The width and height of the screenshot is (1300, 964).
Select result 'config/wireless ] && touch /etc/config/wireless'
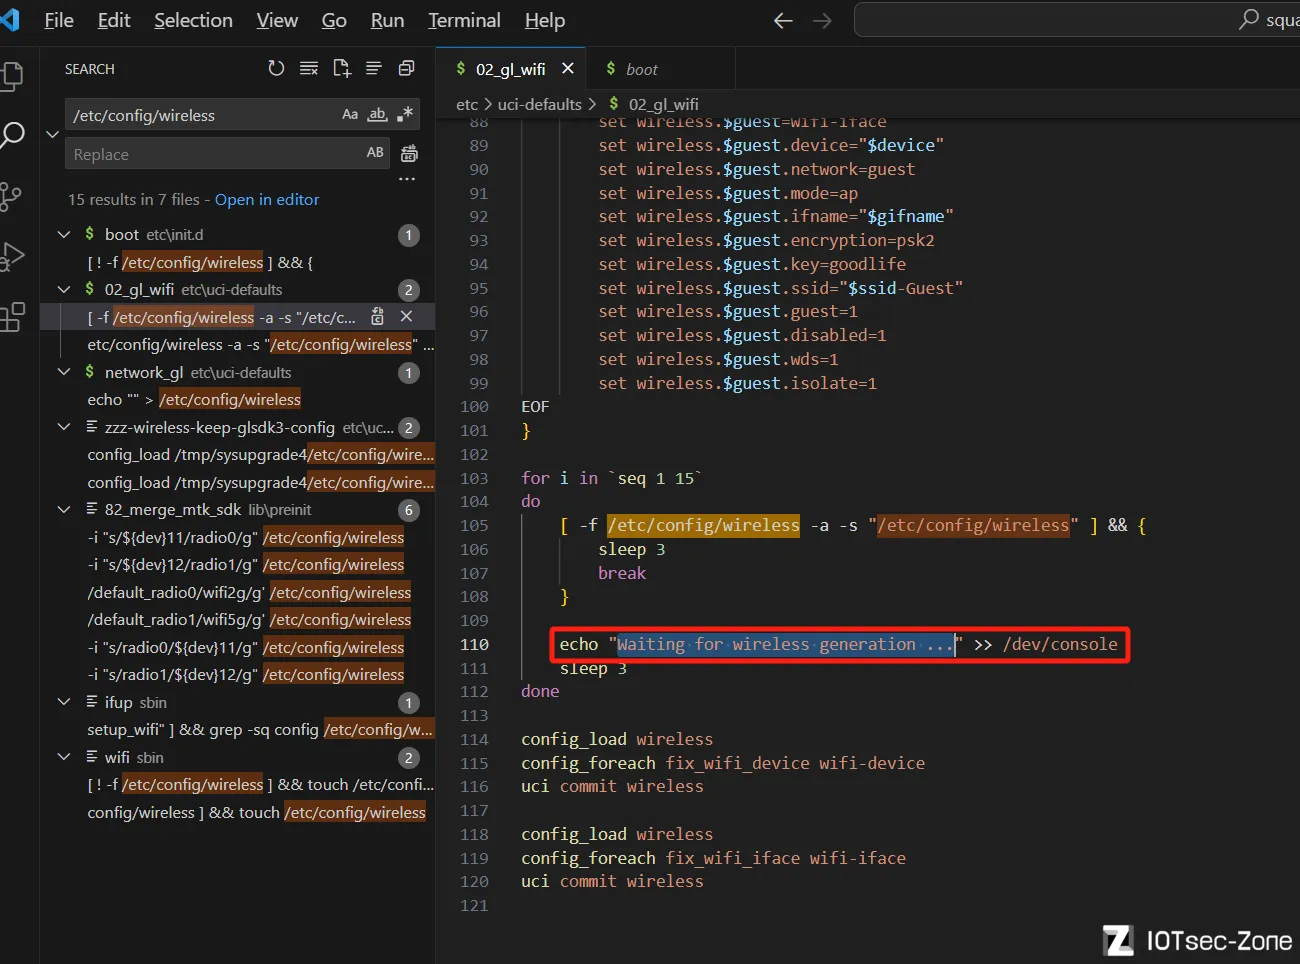pos(238,812)
